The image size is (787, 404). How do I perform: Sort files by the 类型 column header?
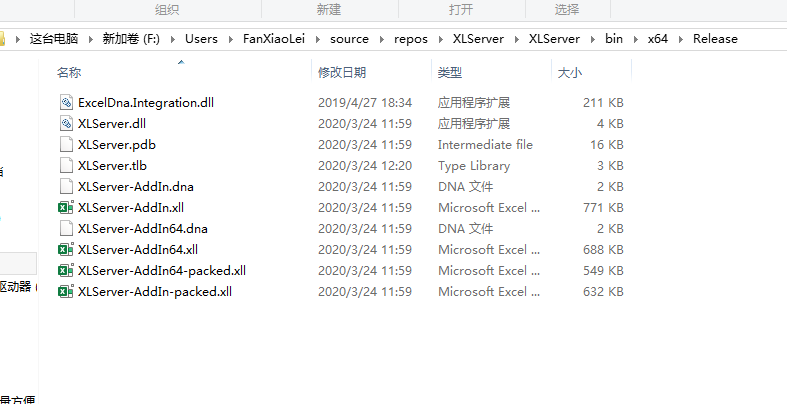point(450,73)
